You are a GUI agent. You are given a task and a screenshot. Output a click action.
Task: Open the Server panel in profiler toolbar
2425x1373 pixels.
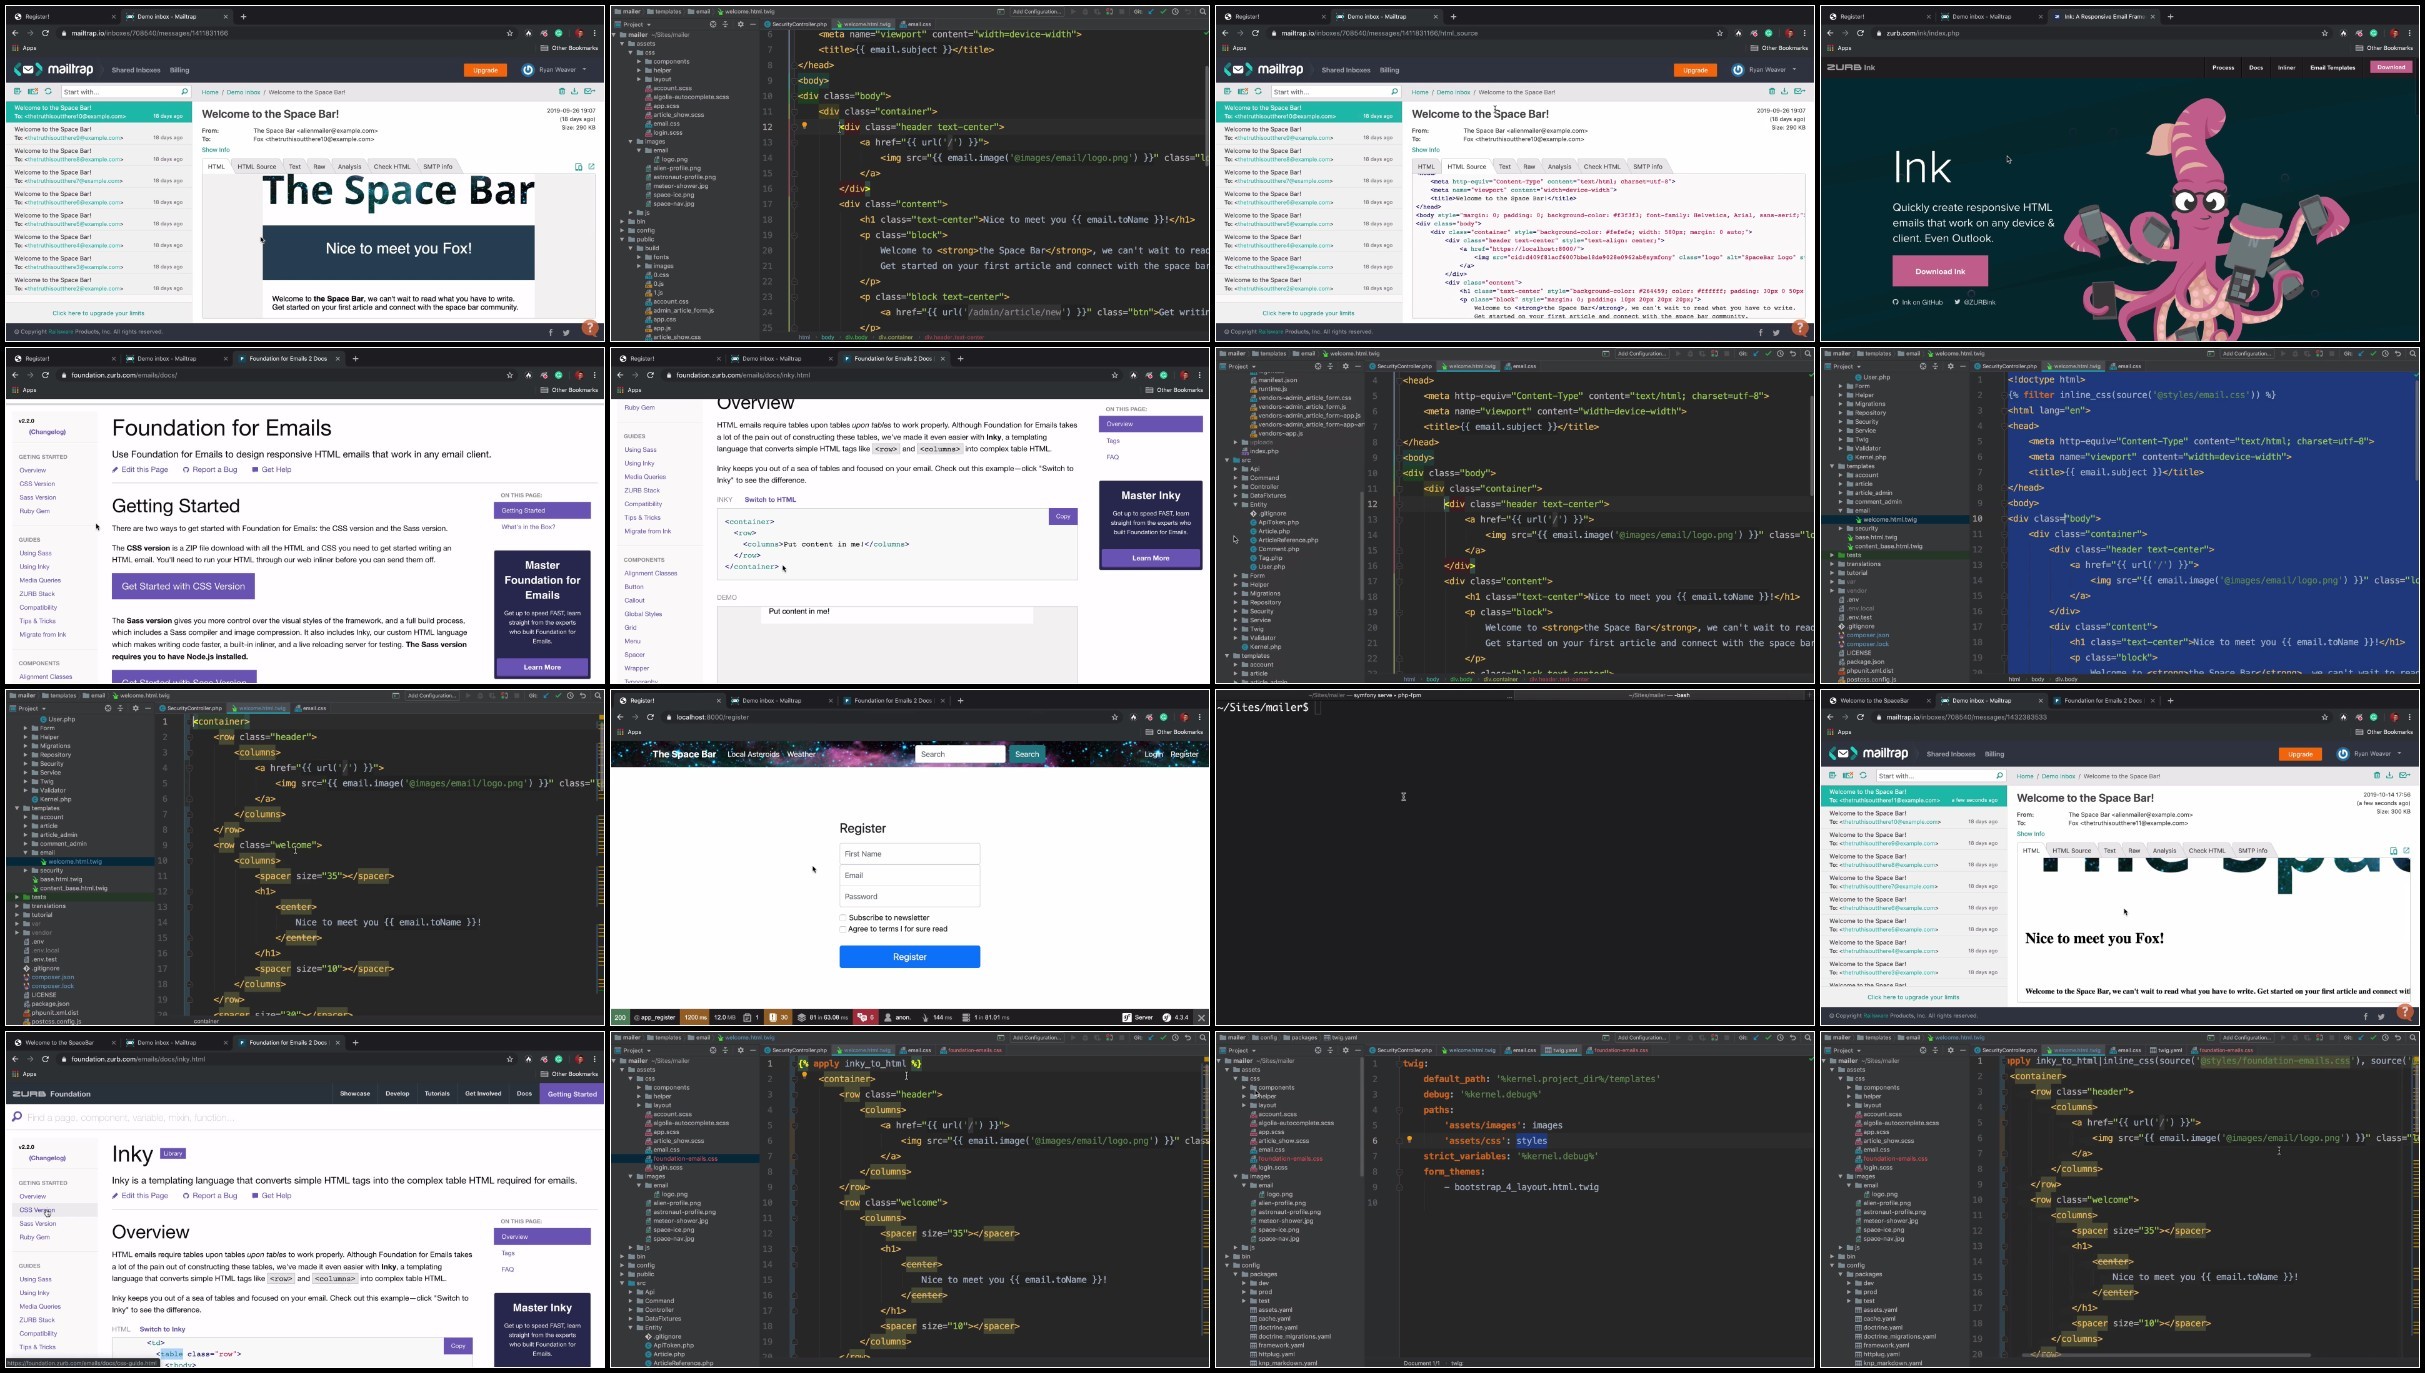click(1138, 1017)
